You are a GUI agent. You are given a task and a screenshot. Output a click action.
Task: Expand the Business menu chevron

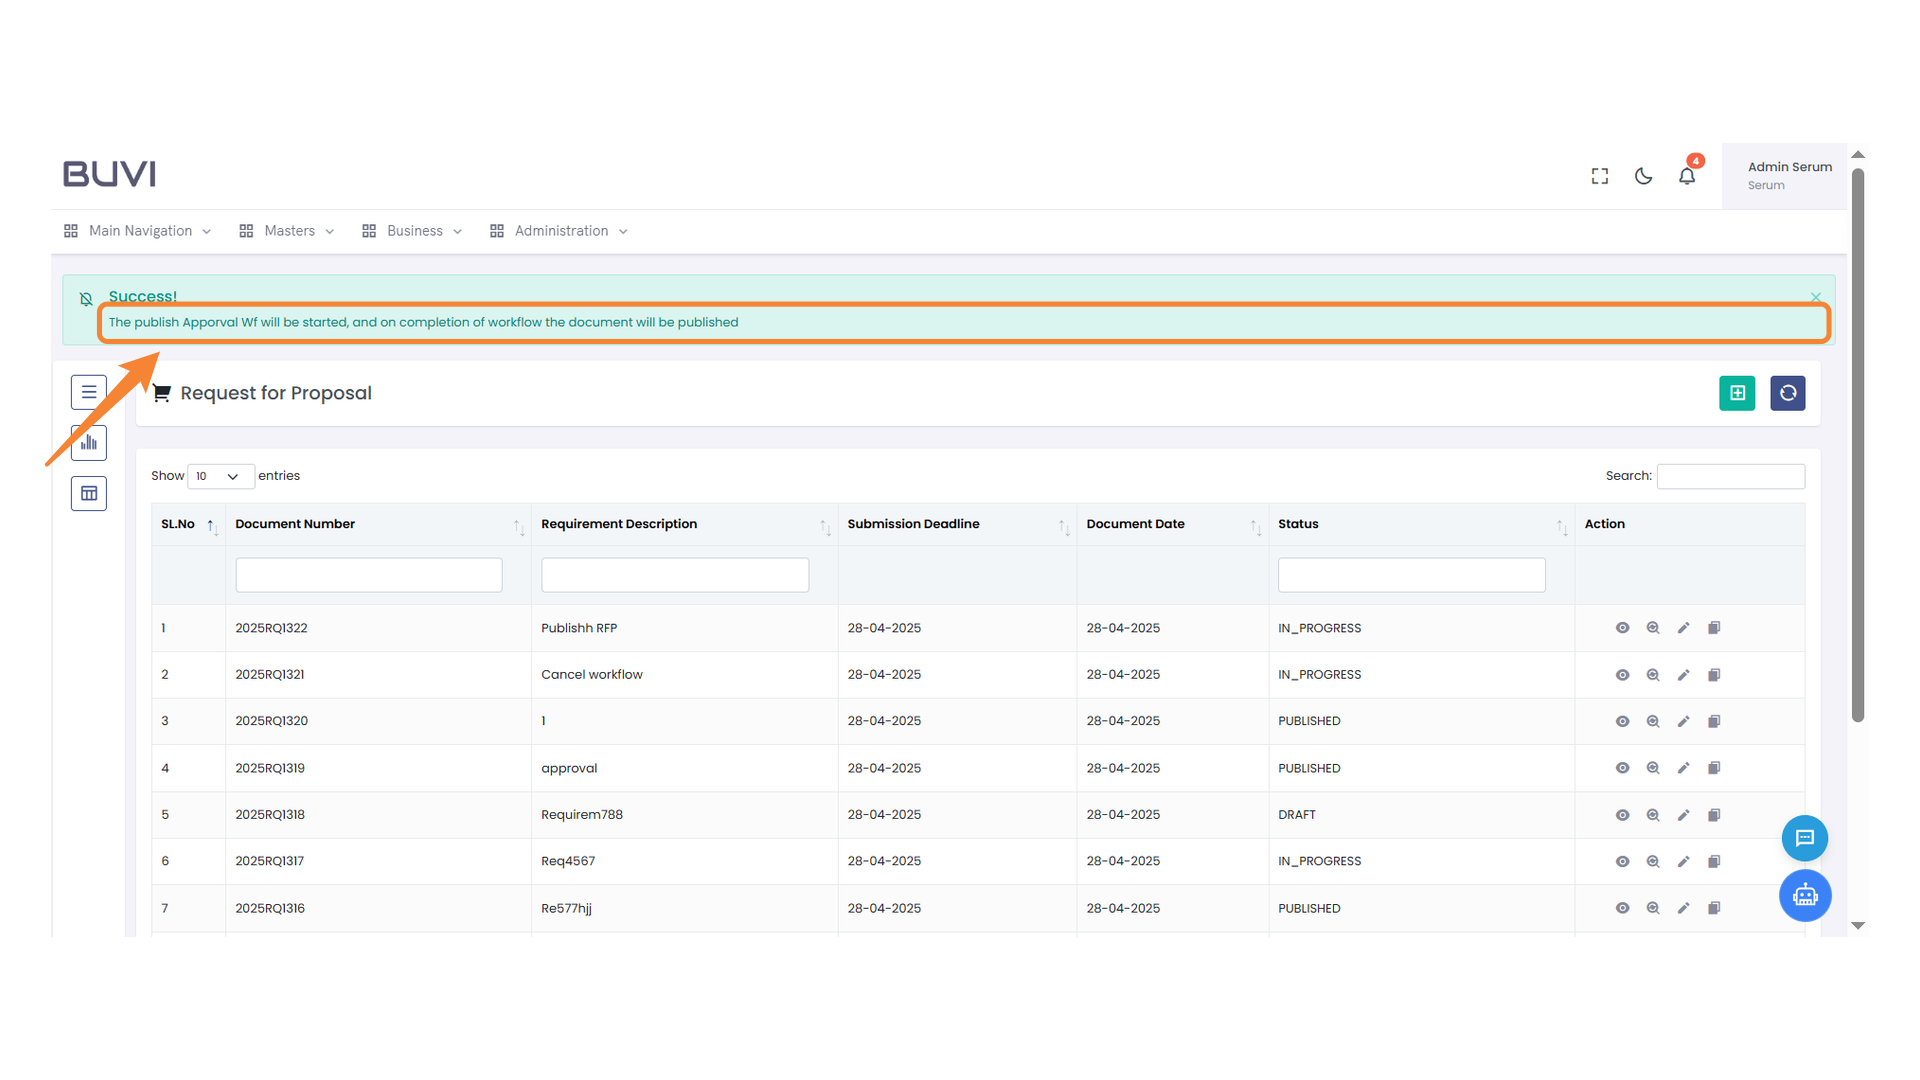[457, 230]
